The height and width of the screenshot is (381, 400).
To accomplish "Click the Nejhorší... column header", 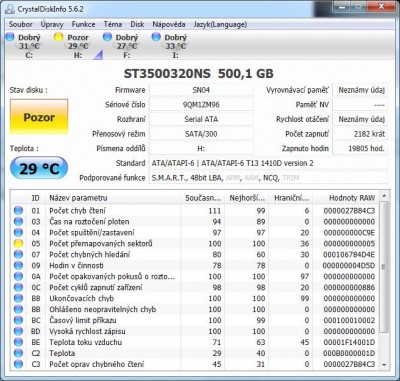I will pos(247,198).
